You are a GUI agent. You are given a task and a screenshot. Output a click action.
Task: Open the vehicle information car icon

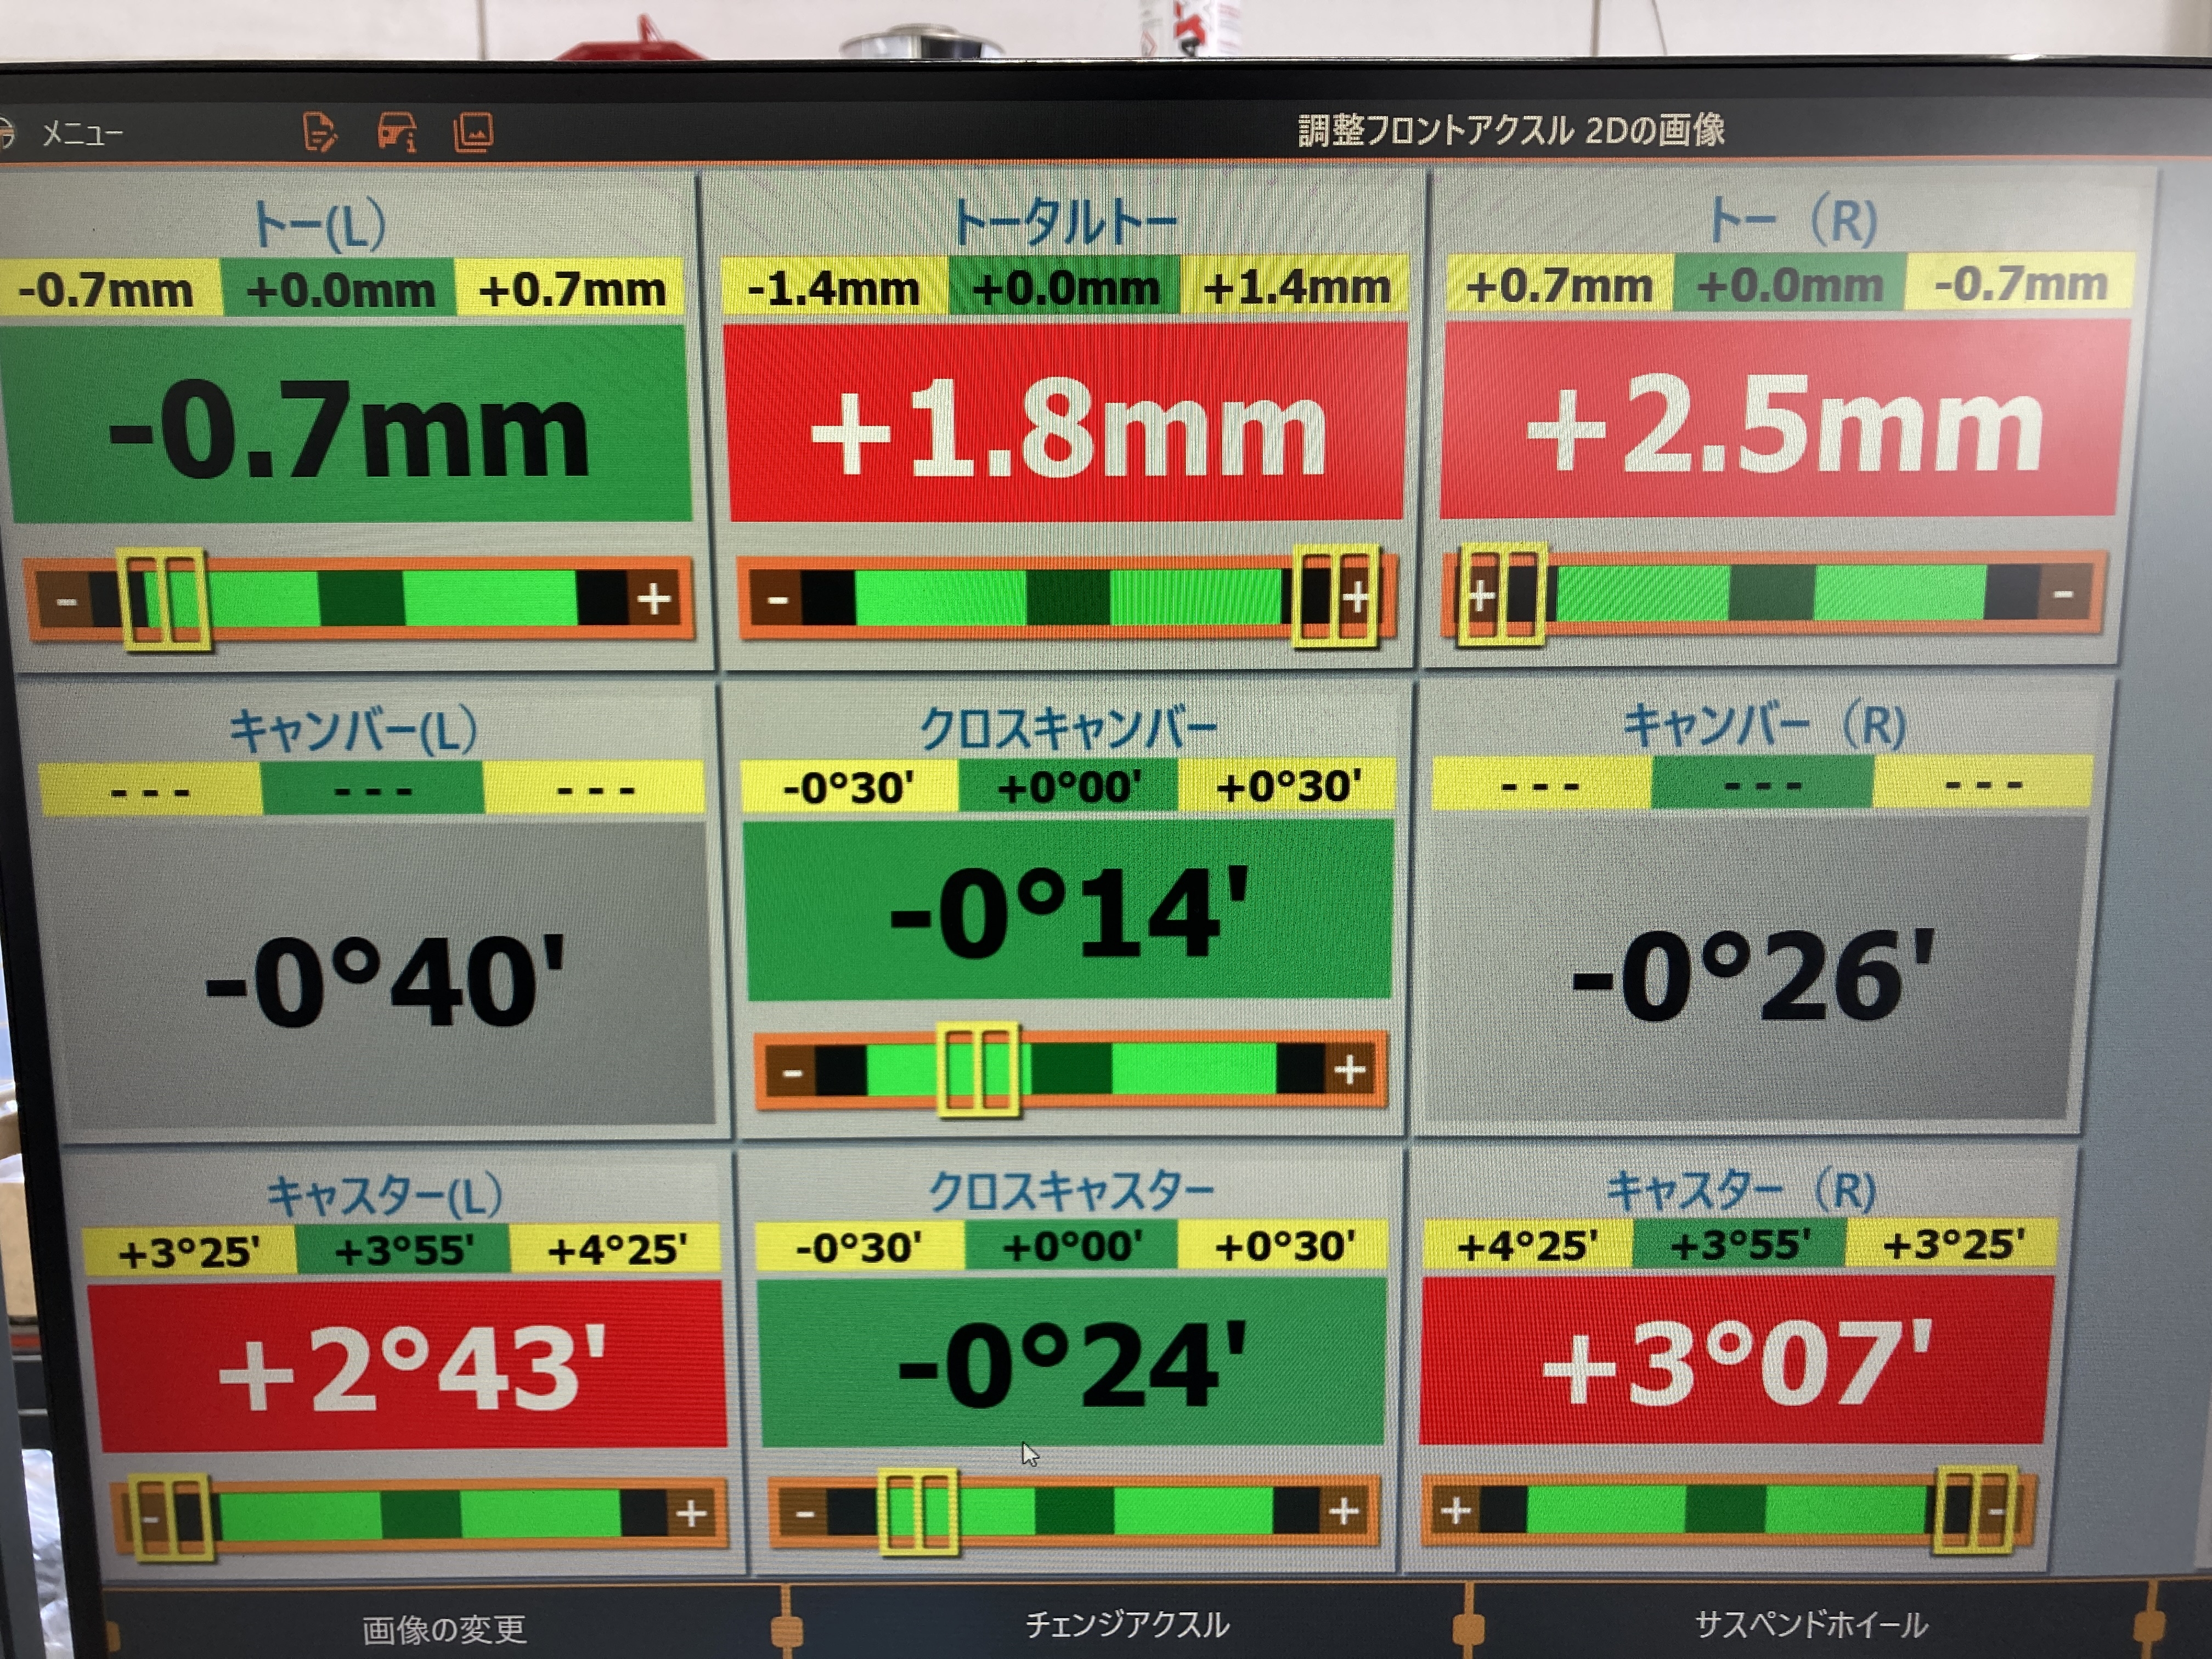[397, 132]
